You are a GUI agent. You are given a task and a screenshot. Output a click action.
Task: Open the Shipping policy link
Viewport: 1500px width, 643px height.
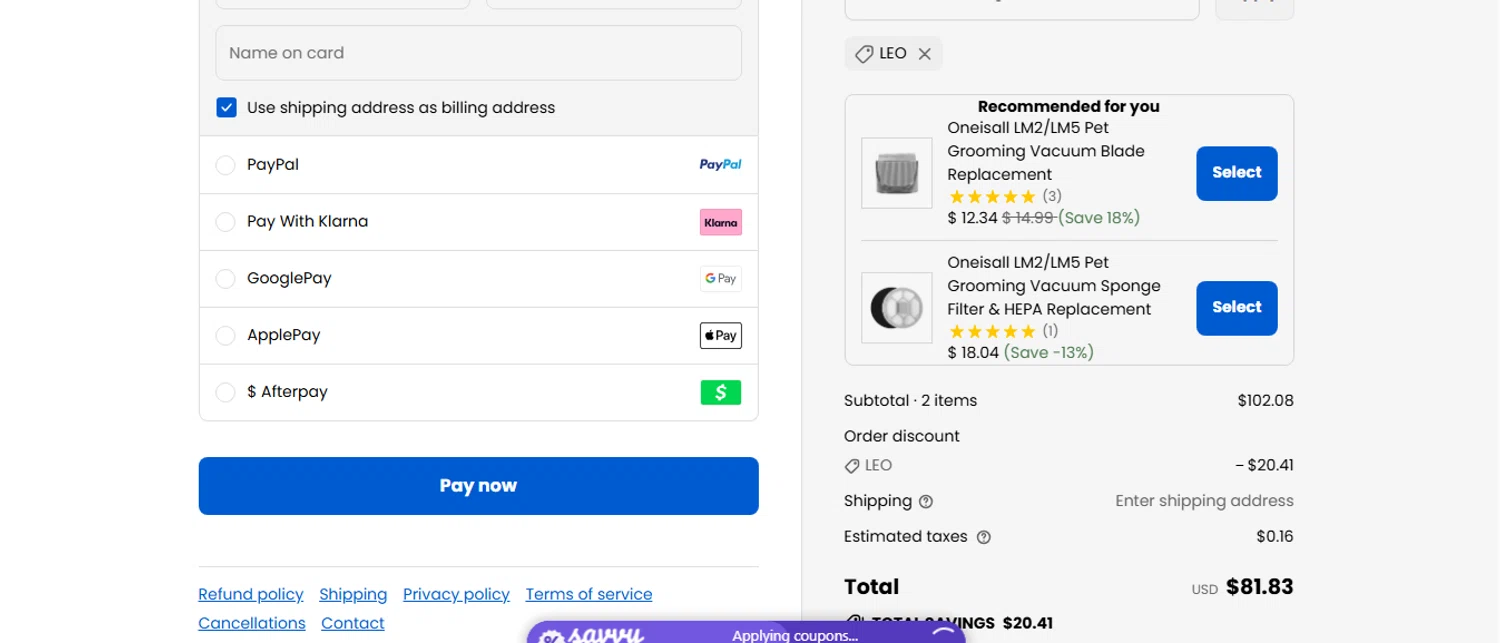click(353, 595)
